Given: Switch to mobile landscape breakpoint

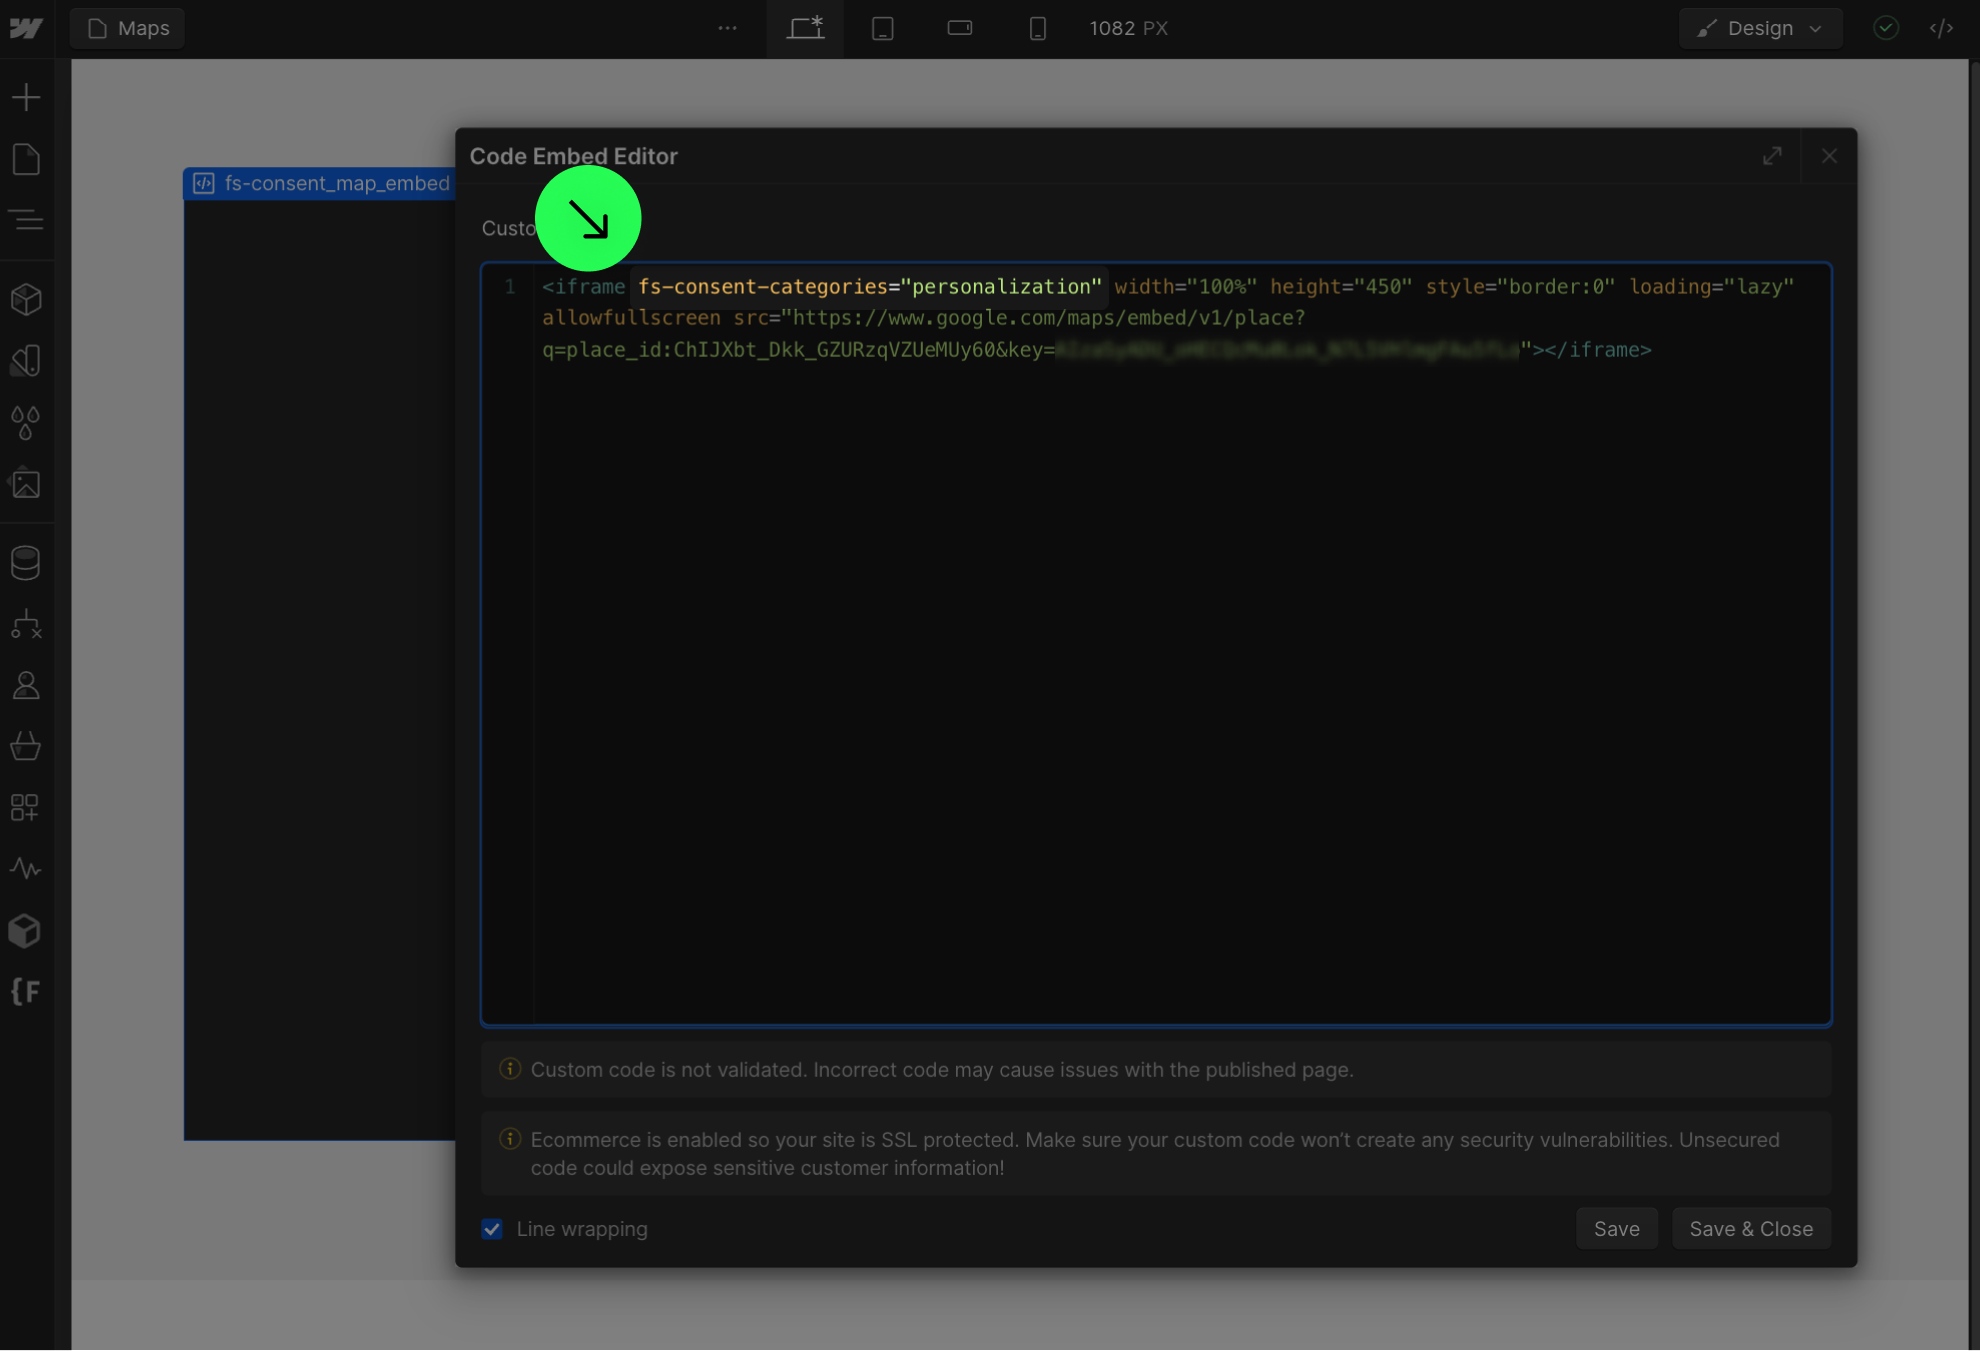Looking at the screenshot, I should click(x=960, y=28).
